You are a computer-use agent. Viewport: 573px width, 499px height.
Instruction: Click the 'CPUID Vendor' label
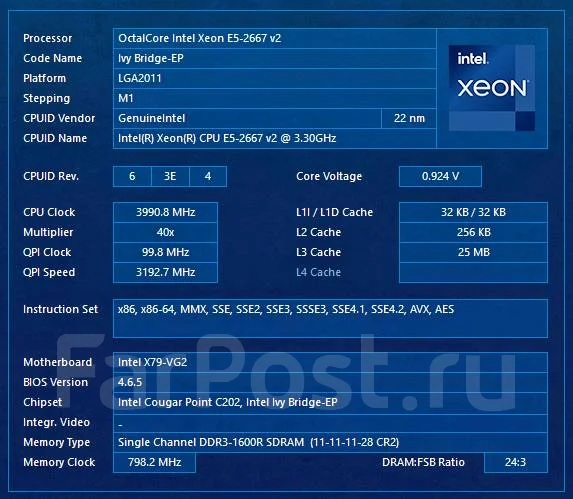pyautogui.click(x=59, y=118)
